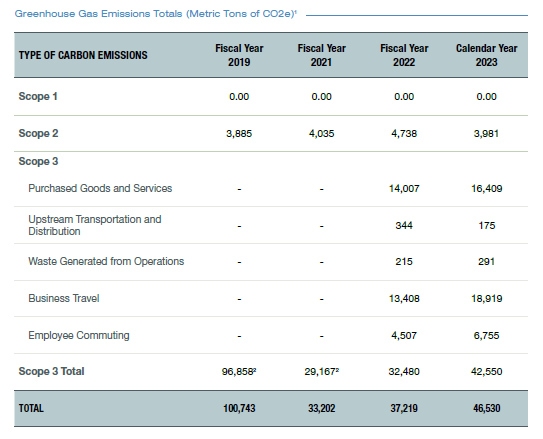Select the Business Travel value 18,919
The width and height of the screenshot is (543, 439).
[x=487, y=298]
